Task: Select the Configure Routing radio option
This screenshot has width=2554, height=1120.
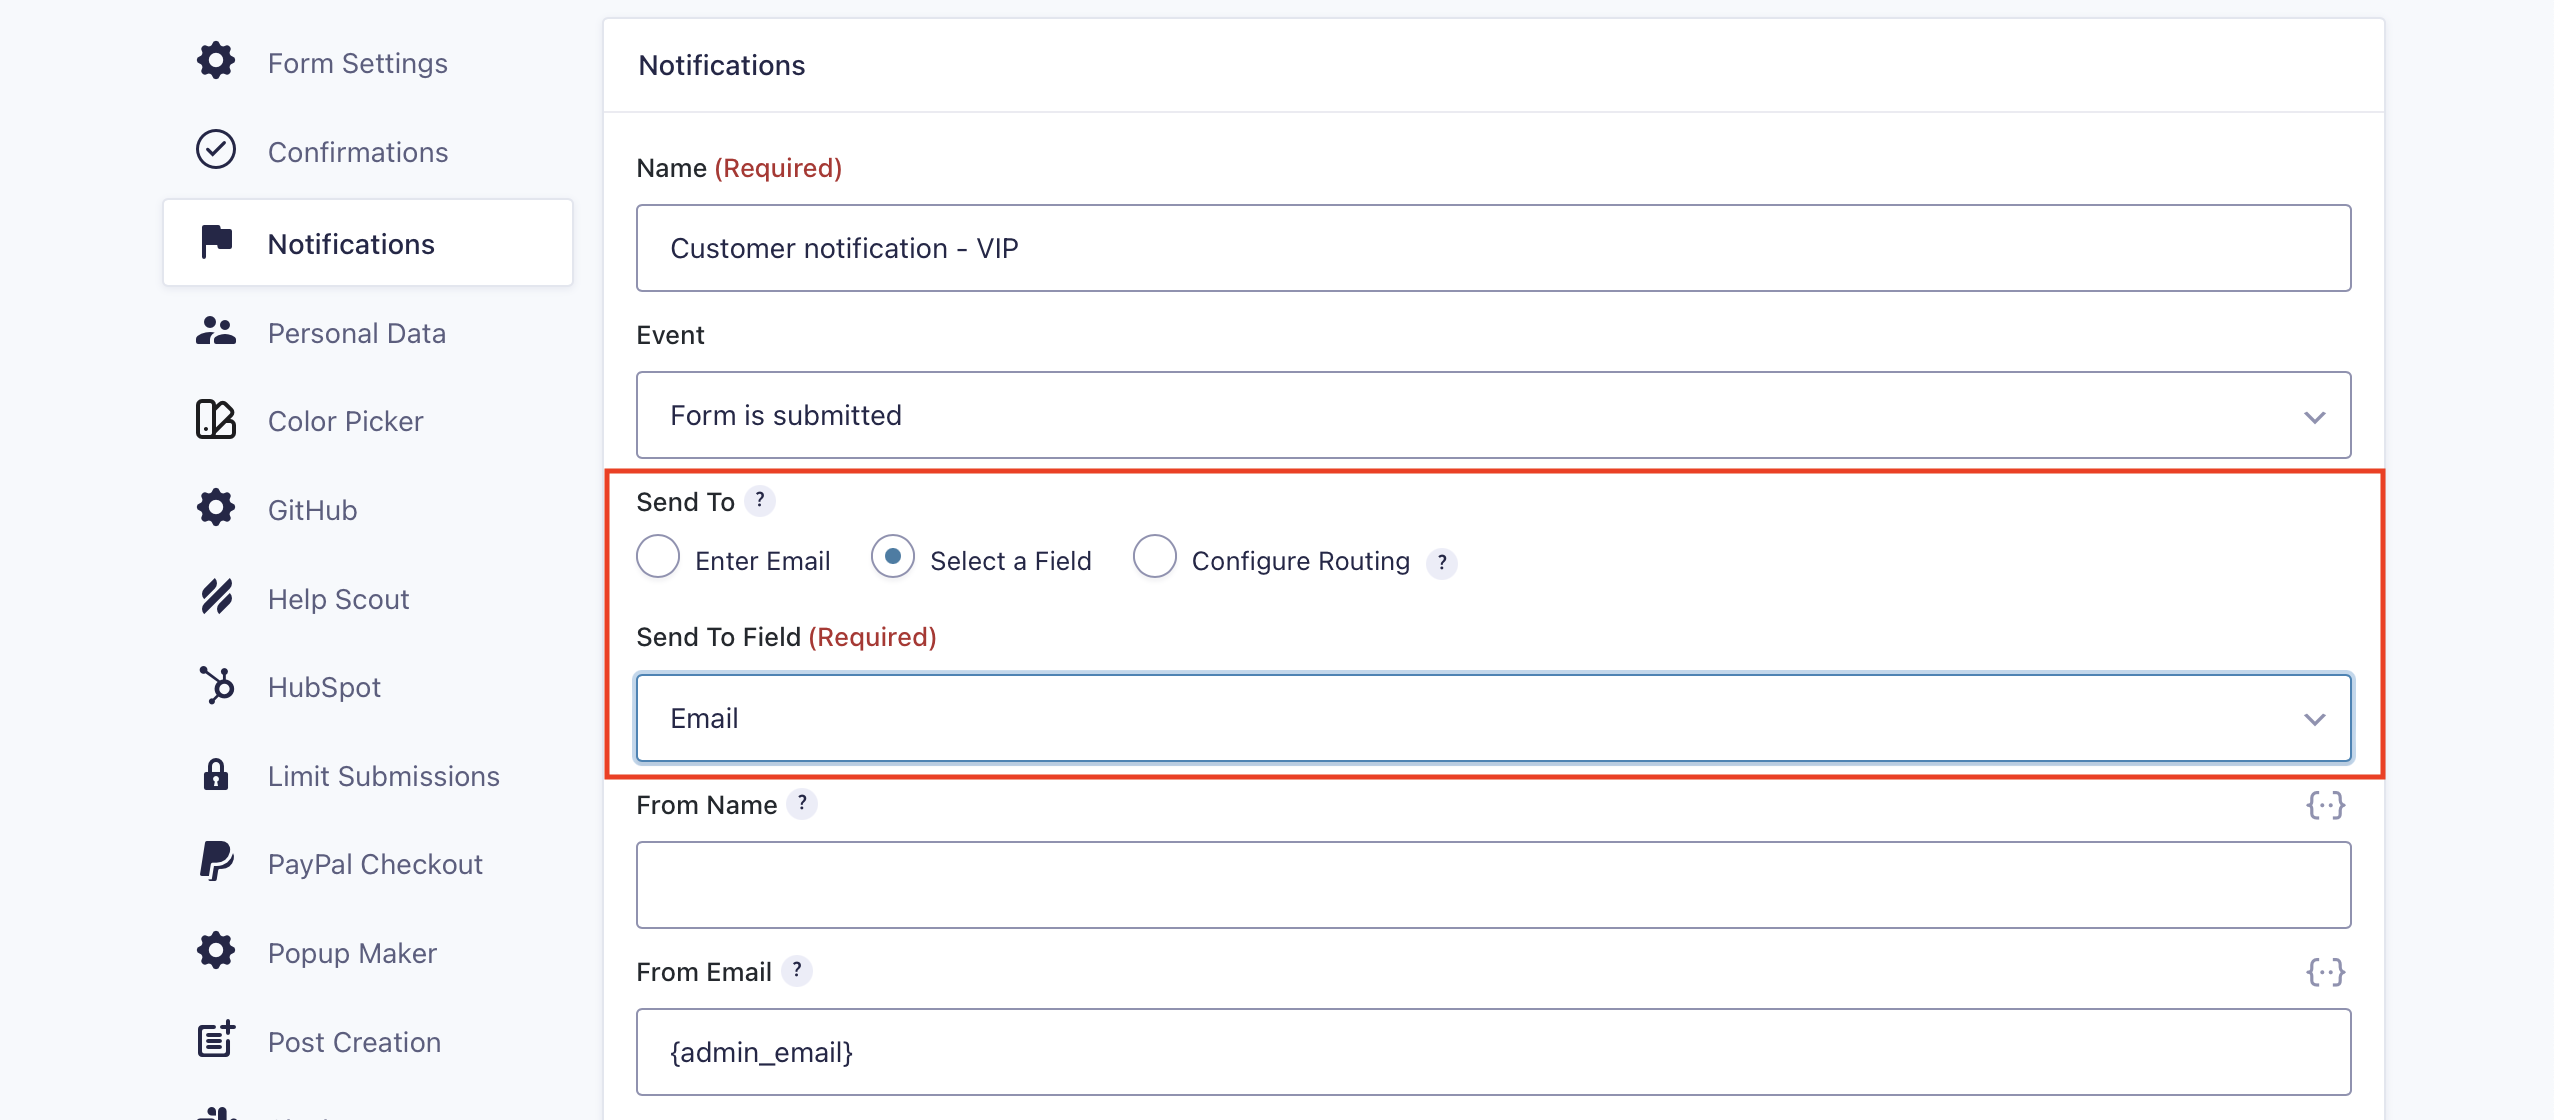Action: point(1154,557)
